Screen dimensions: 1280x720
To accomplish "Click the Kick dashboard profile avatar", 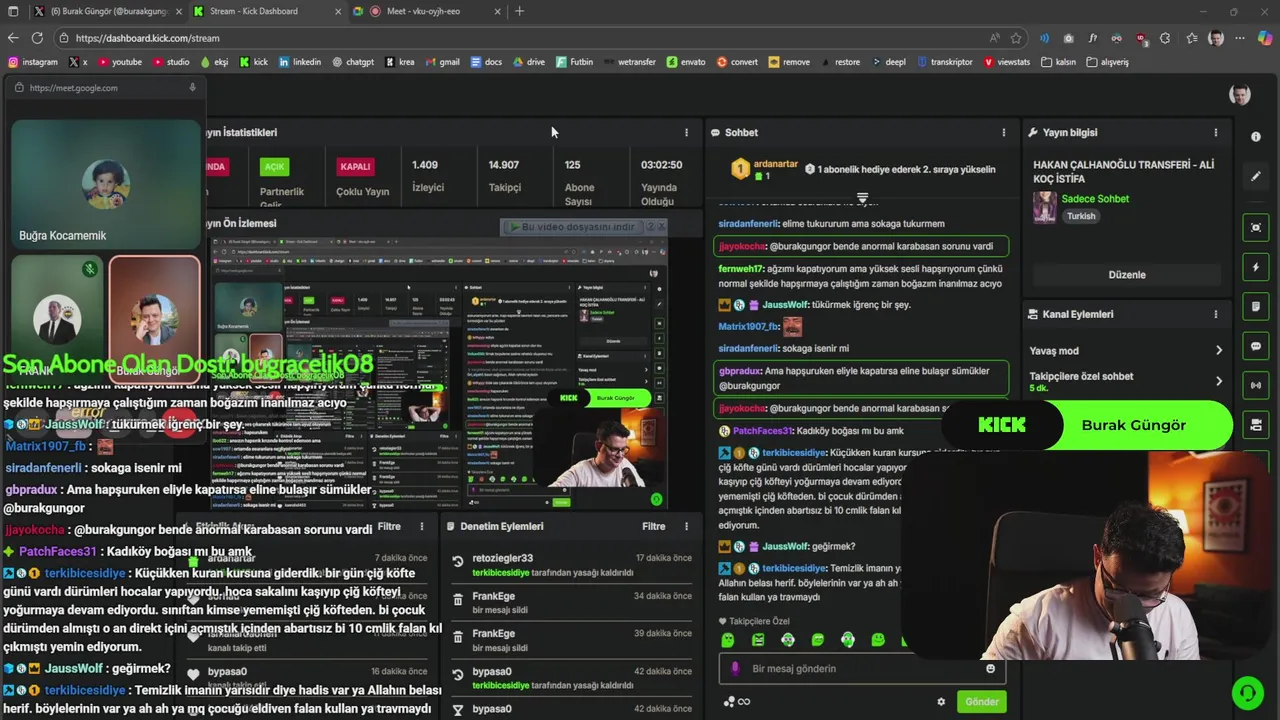I will coord(1240,95).
